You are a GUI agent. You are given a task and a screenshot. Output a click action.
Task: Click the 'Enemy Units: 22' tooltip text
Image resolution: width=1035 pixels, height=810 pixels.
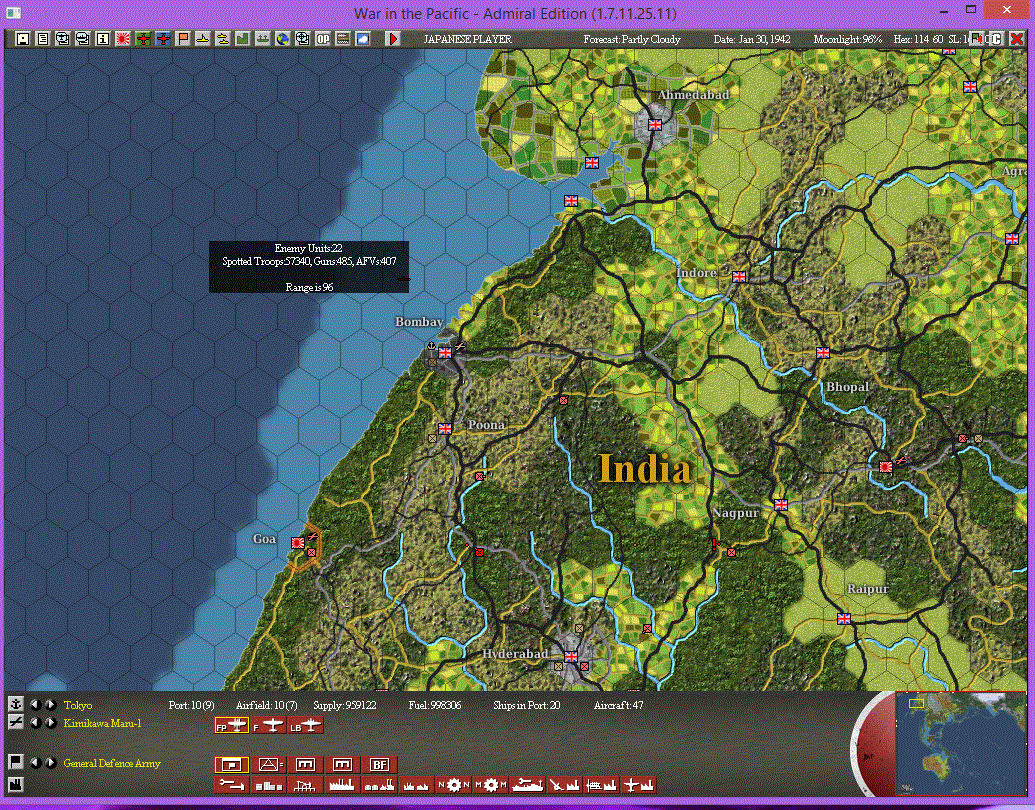pos(308,248)
